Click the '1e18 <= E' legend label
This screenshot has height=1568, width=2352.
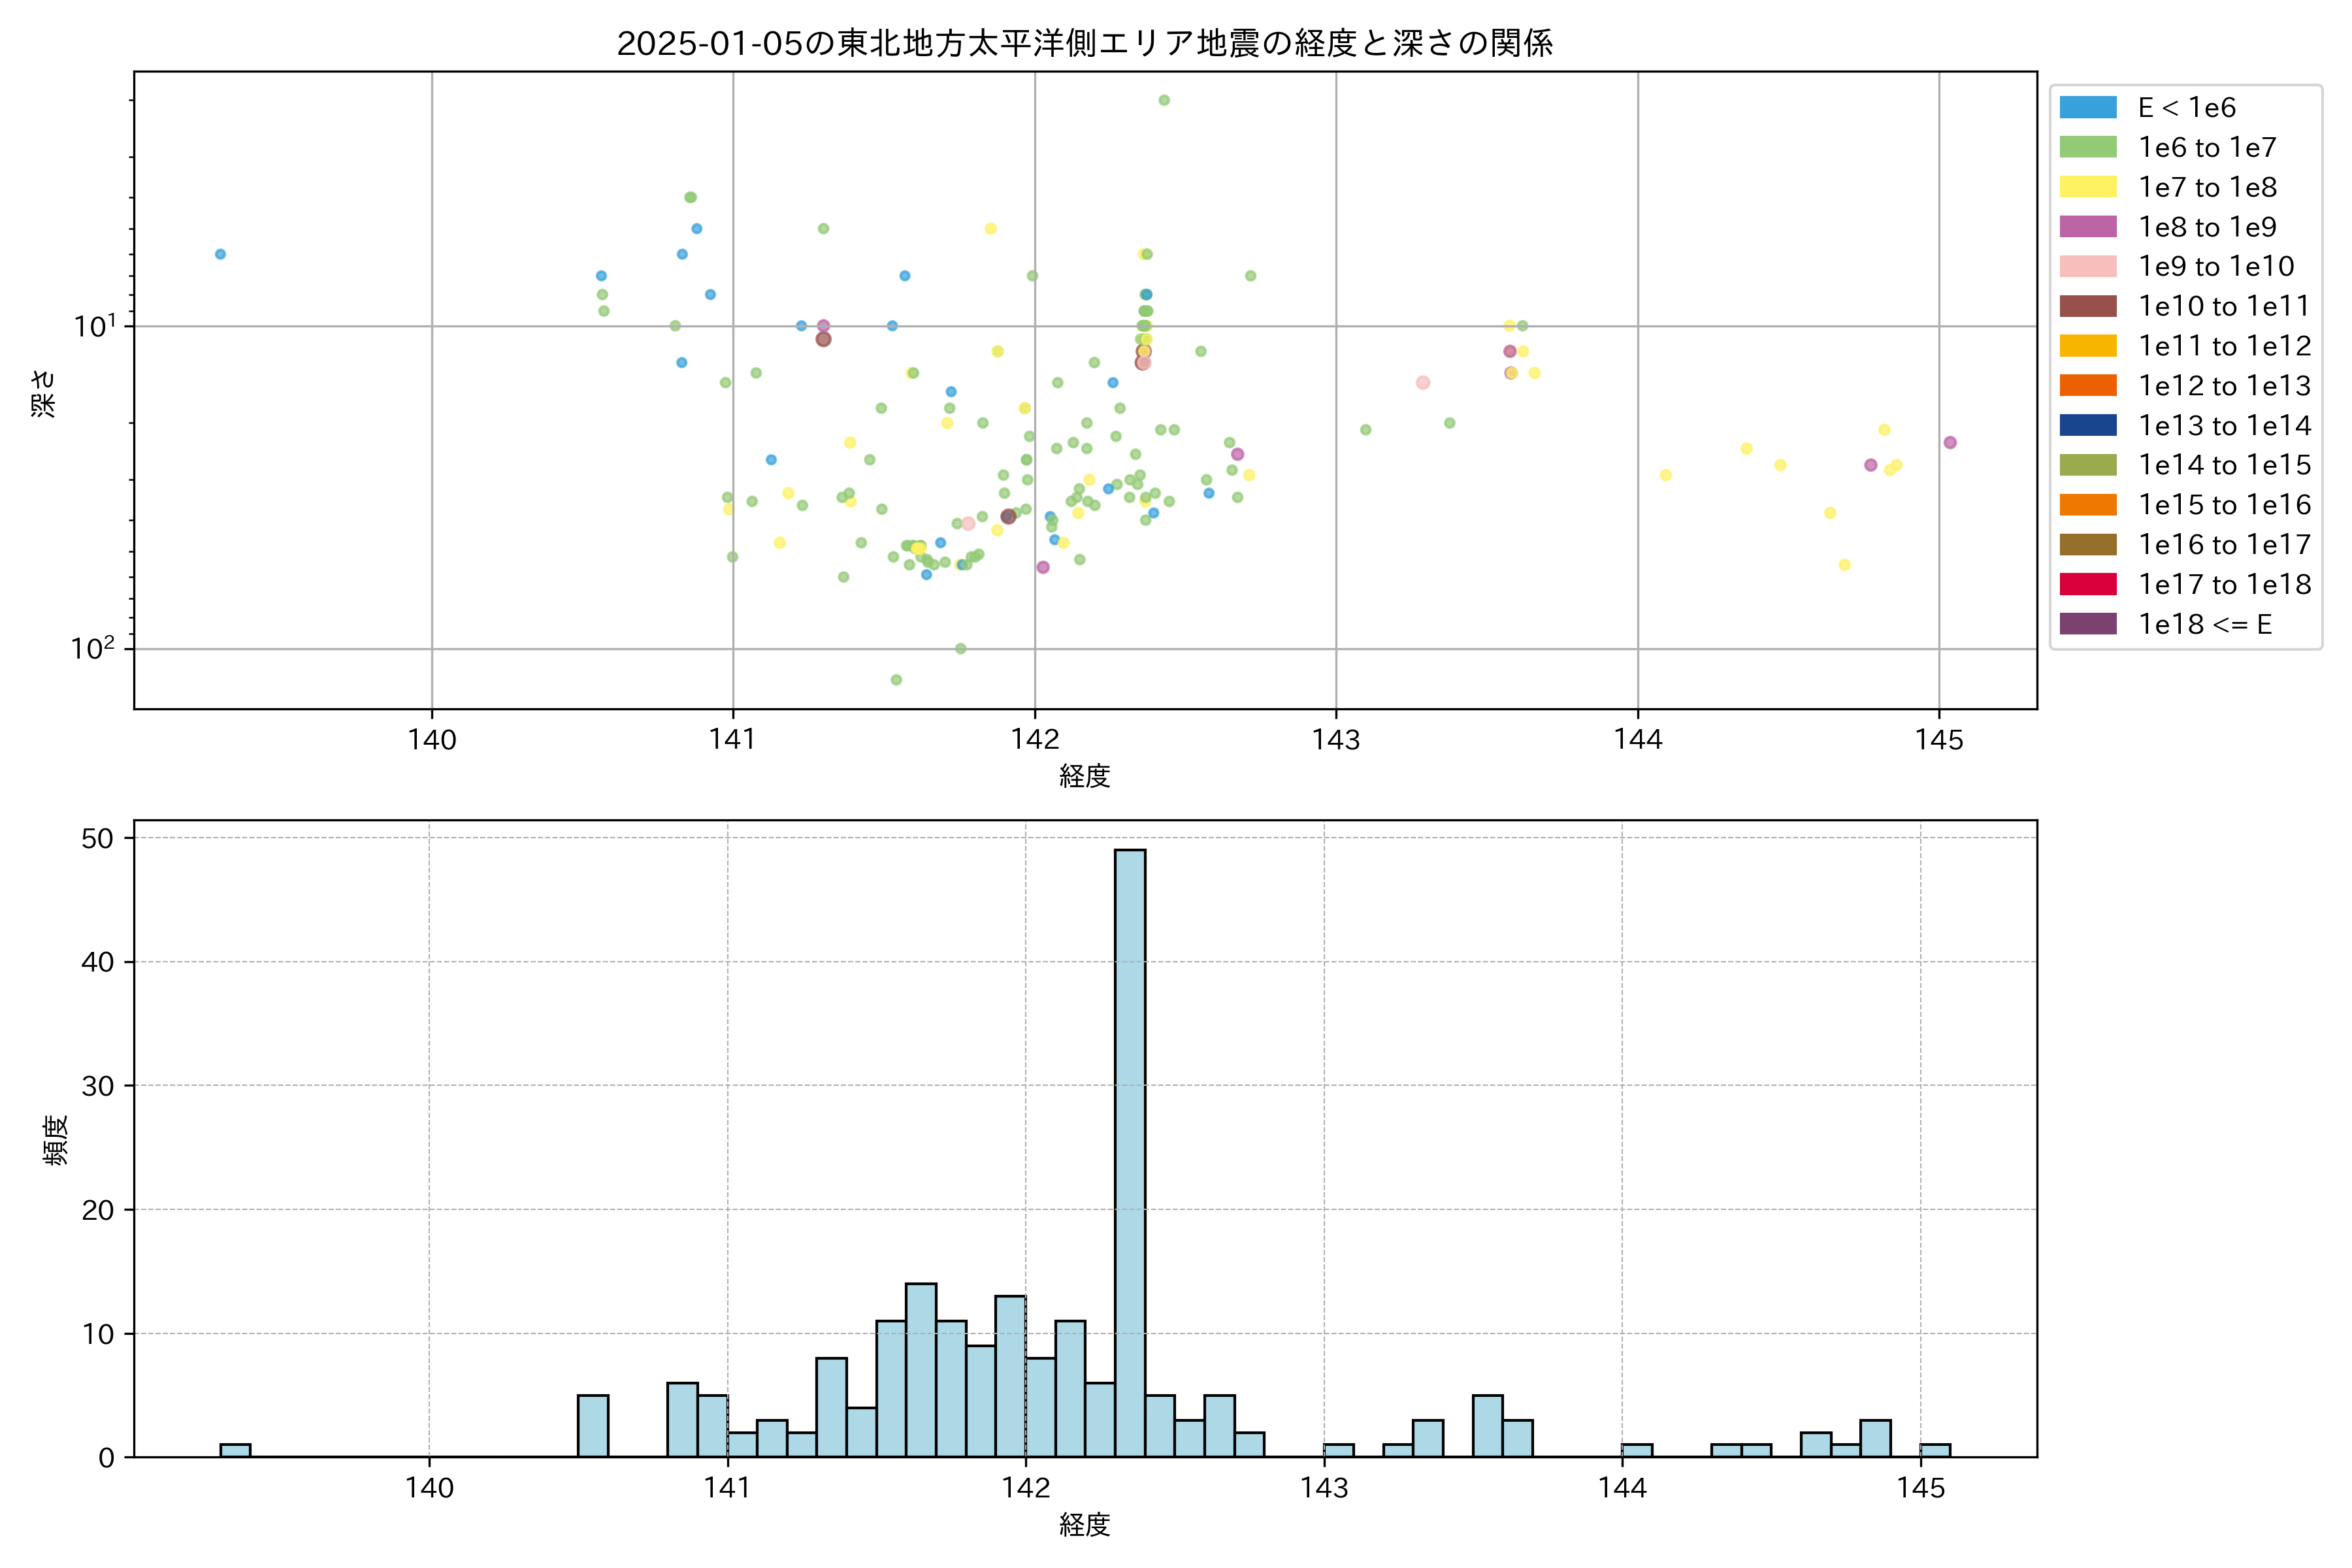coord(2204,624)
